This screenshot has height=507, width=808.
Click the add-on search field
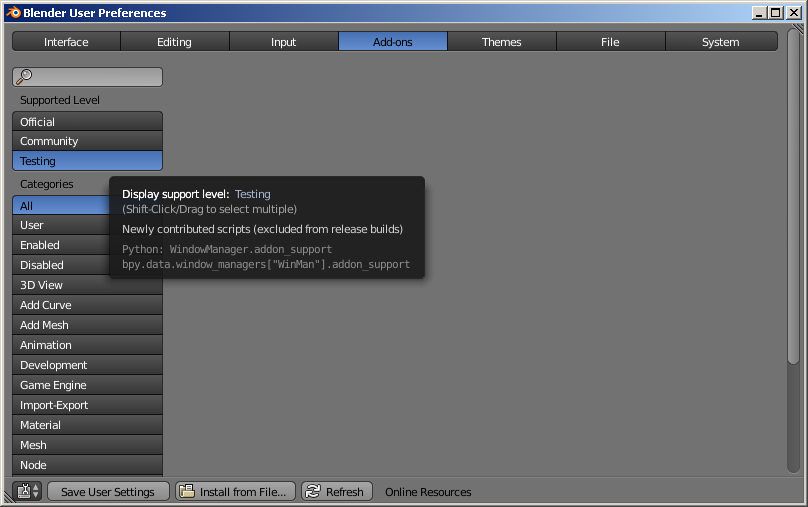pyautogui.click(x=87, y=77)
